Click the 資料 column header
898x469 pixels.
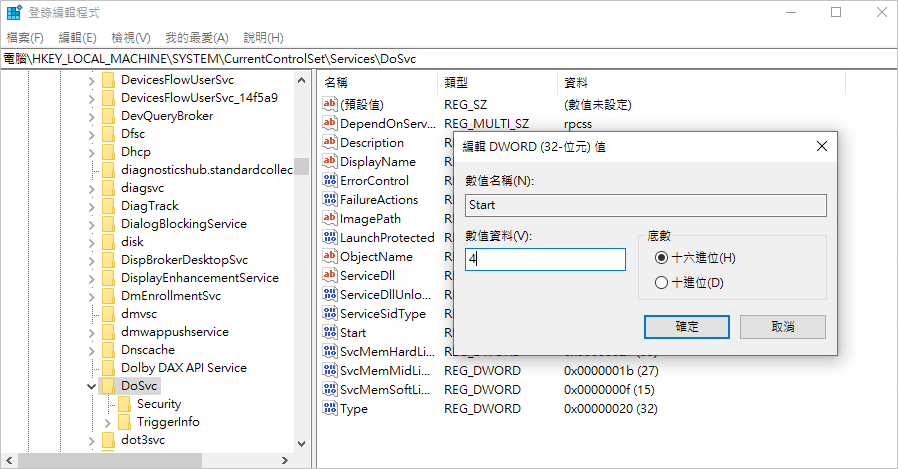point(702,82)
